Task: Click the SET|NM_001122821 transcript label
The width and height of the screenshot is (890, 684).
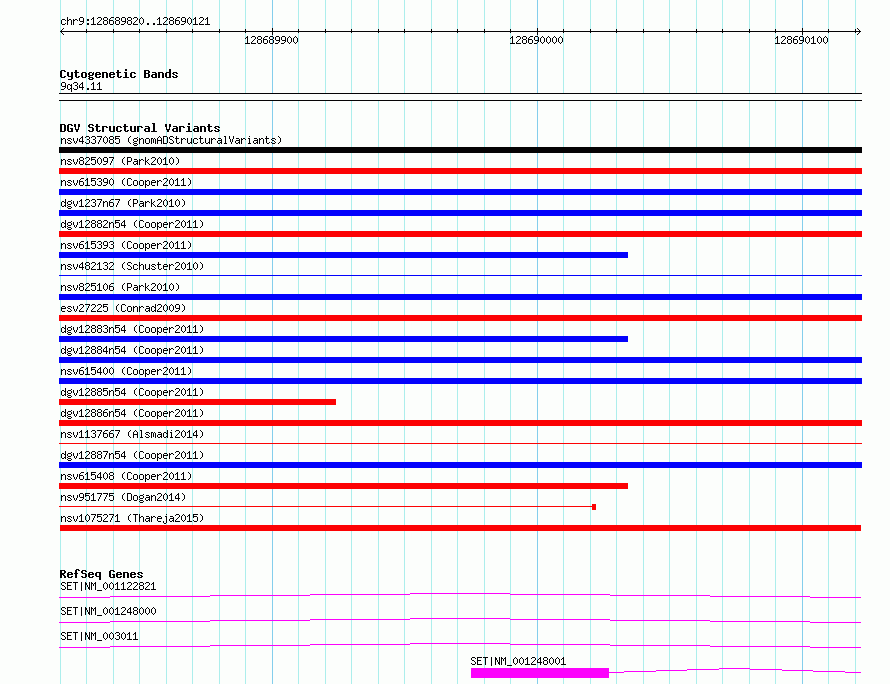Action: (x=108, y=586)
